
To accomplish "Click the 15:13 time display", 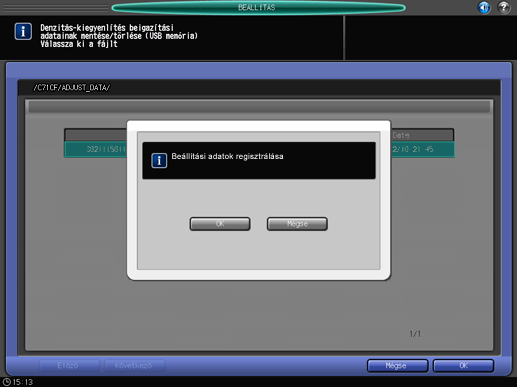I will click(23, 382).
